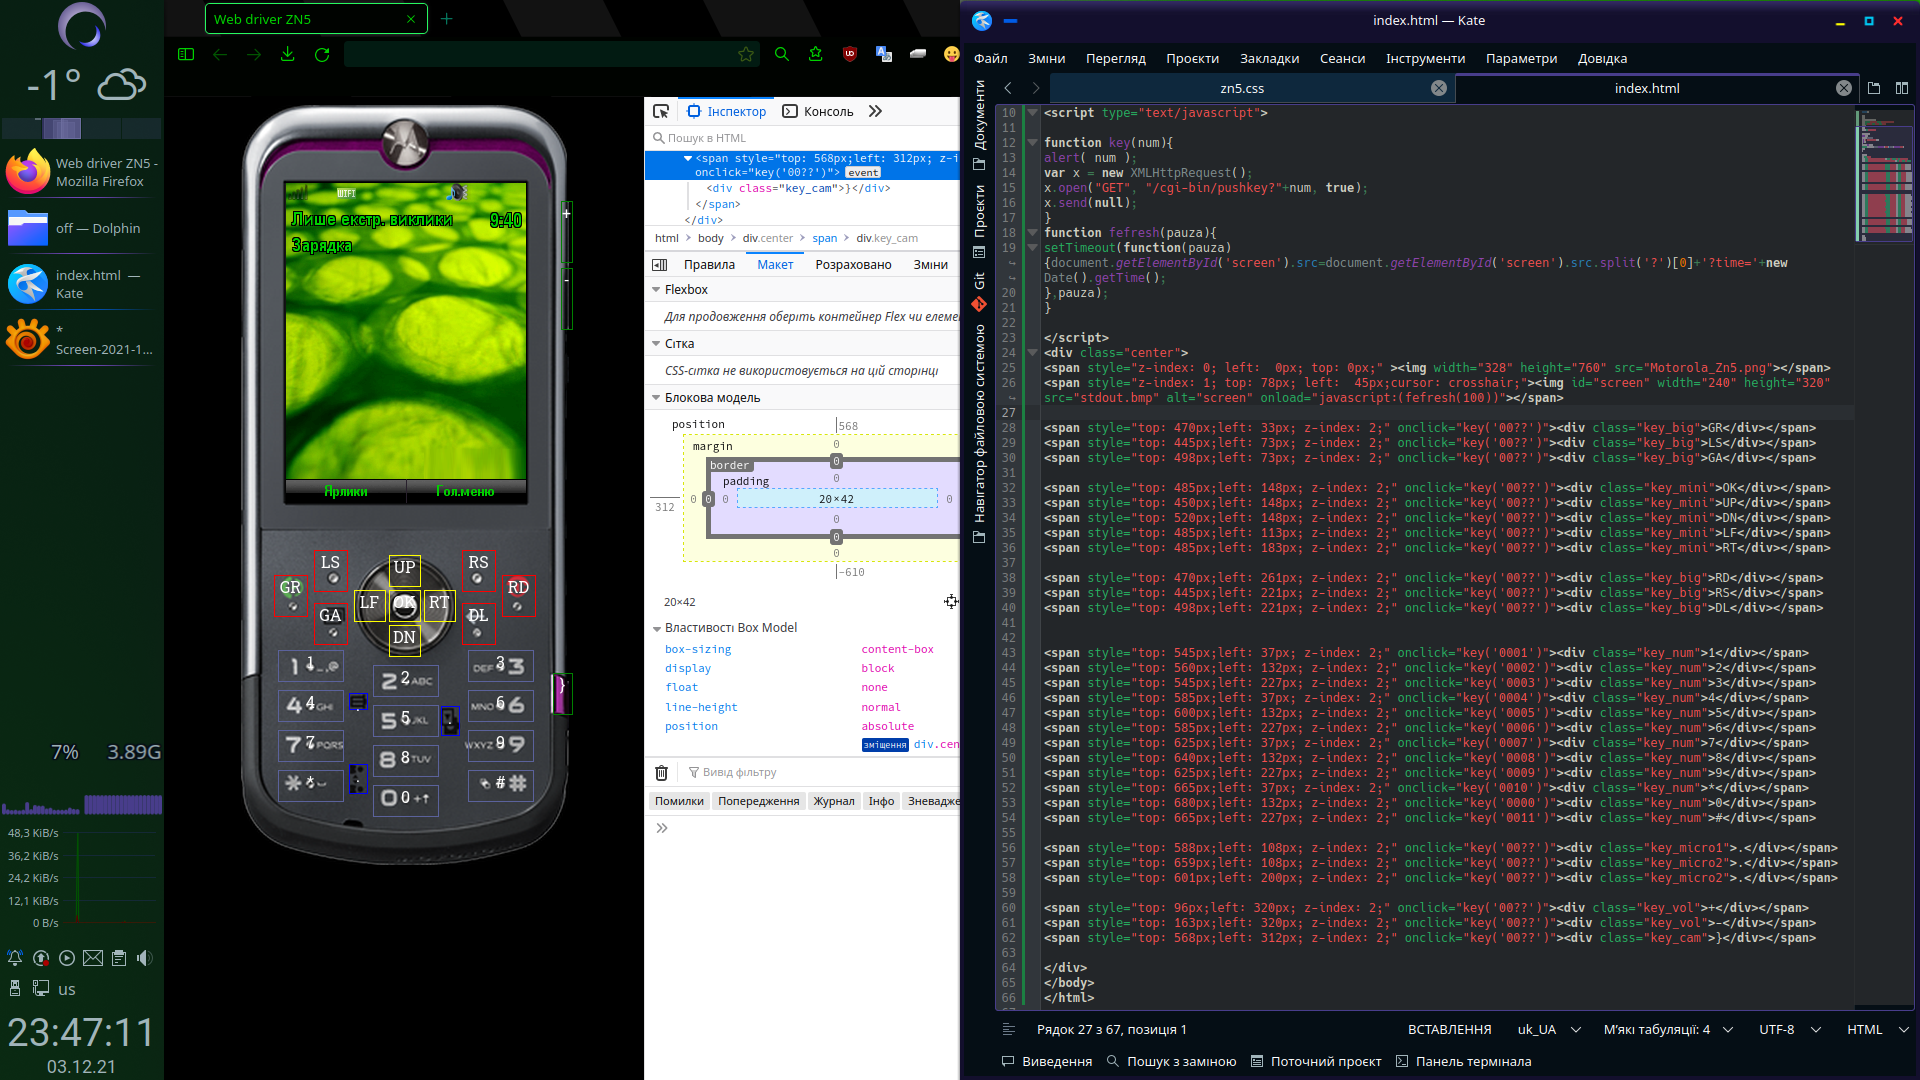
Task: Open the Закладки menu in Kate
Action: 1269,58
